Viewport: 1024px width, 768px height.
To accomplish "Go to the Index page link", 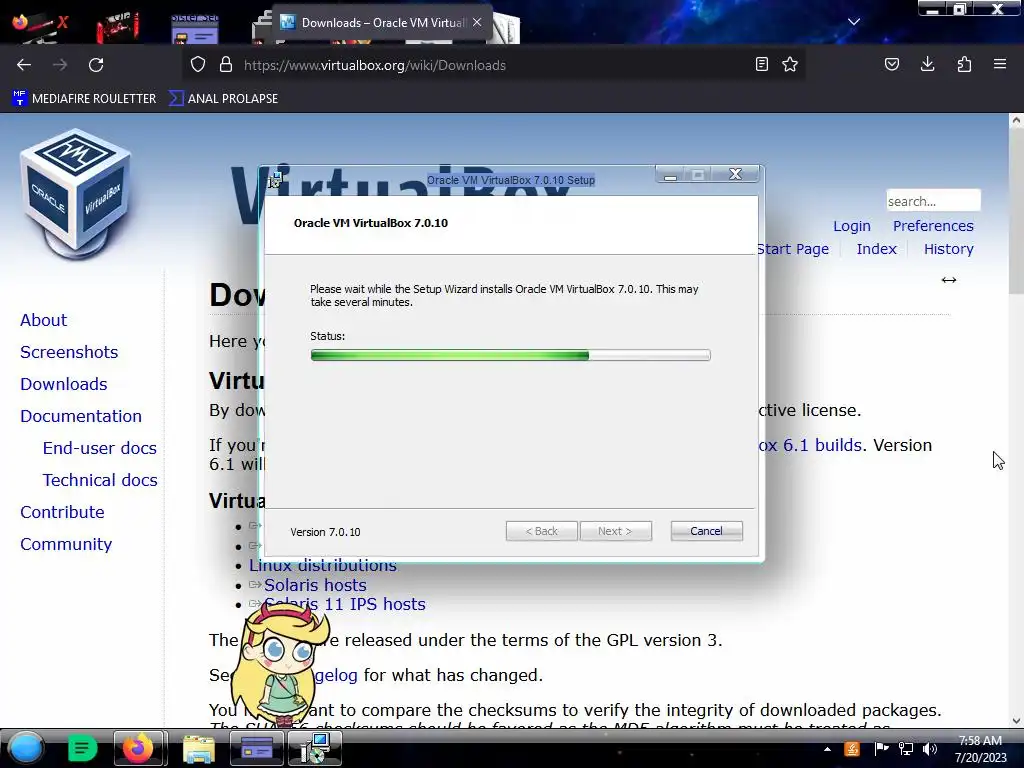I will (876, 249).
